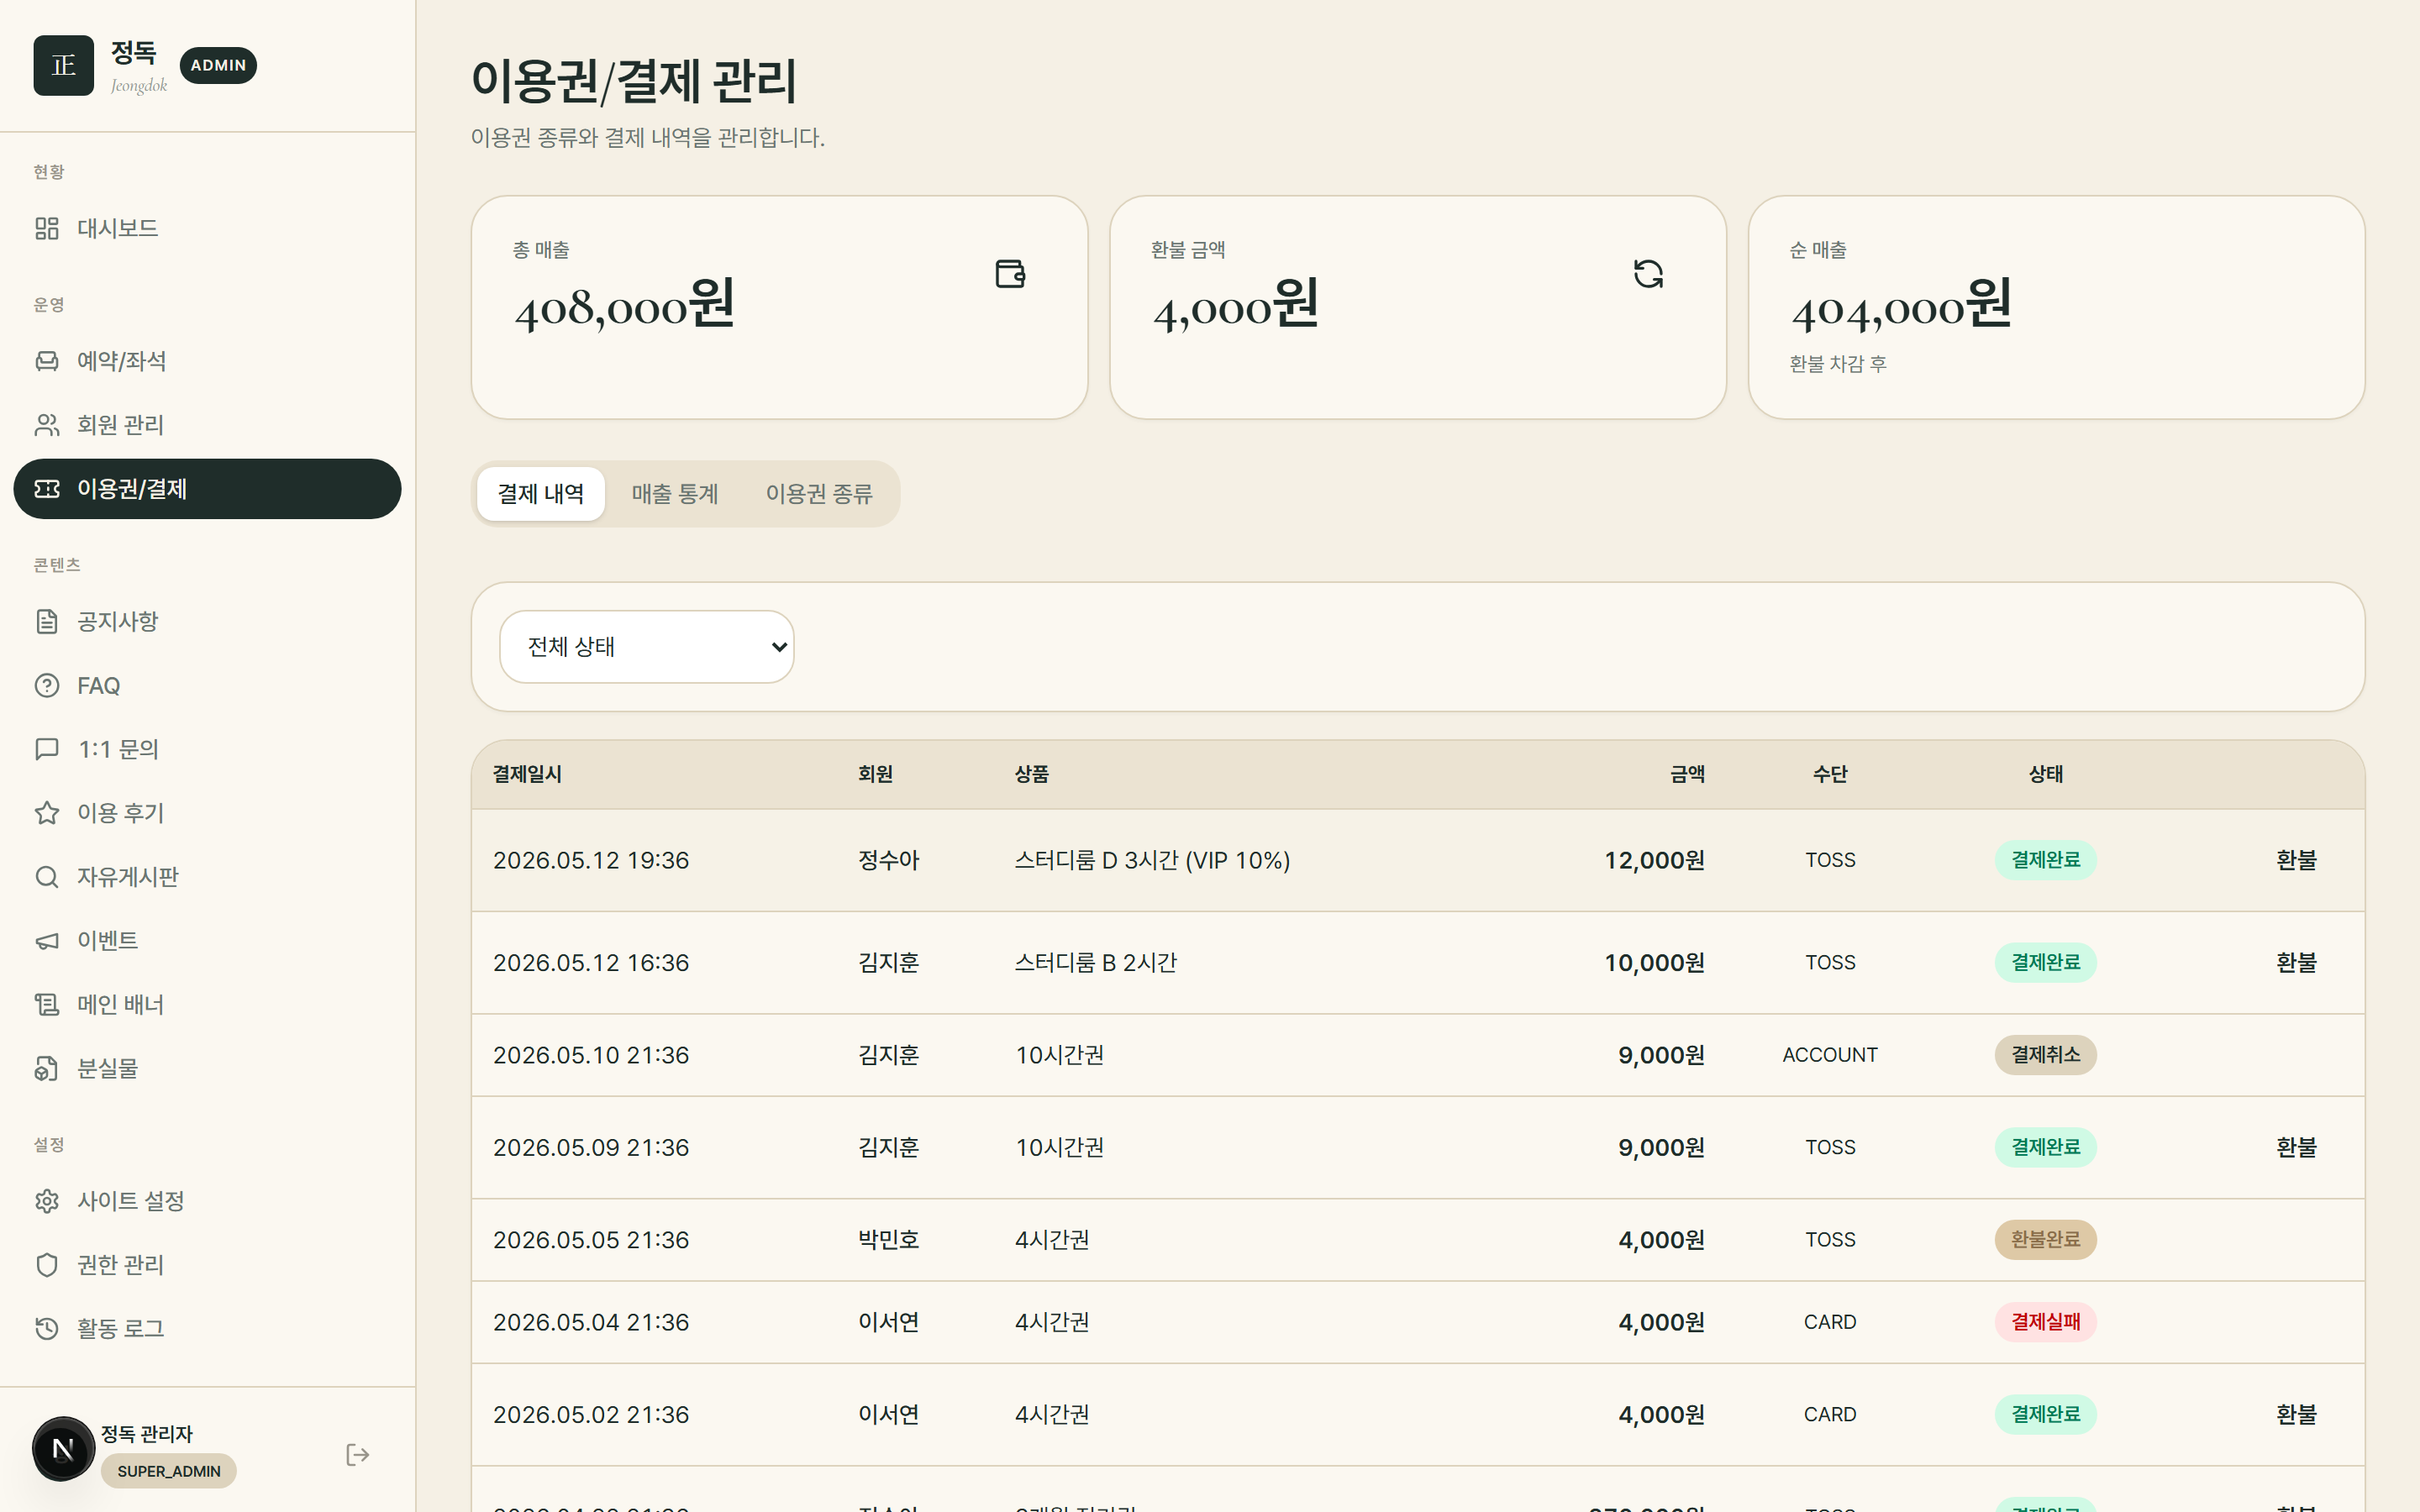Click the ADMIN badge
Viewport: 2420px width, 1512px height.
pos(218,65)
